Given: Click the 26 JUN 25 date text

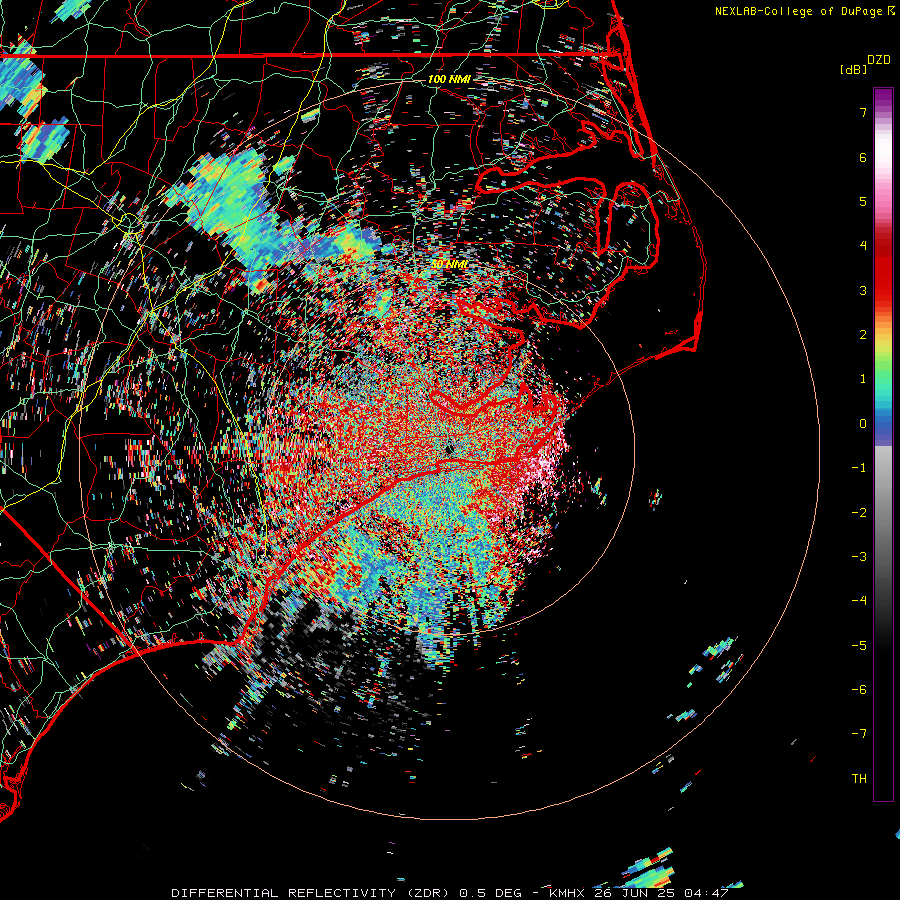Looking at the screenshot, I should (x=634, y=893).
